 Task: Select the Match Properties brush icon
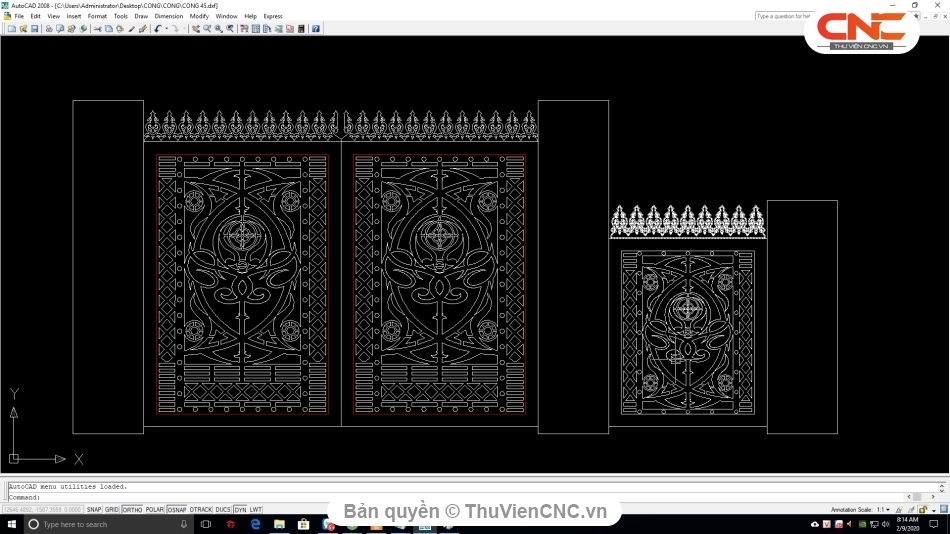143,29
